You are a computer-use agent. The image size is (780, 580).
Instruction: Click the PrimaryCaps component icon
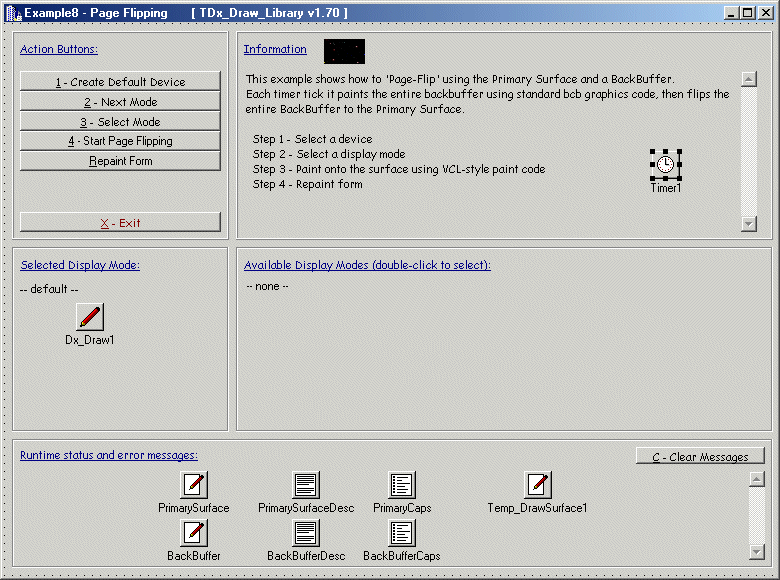402,485
